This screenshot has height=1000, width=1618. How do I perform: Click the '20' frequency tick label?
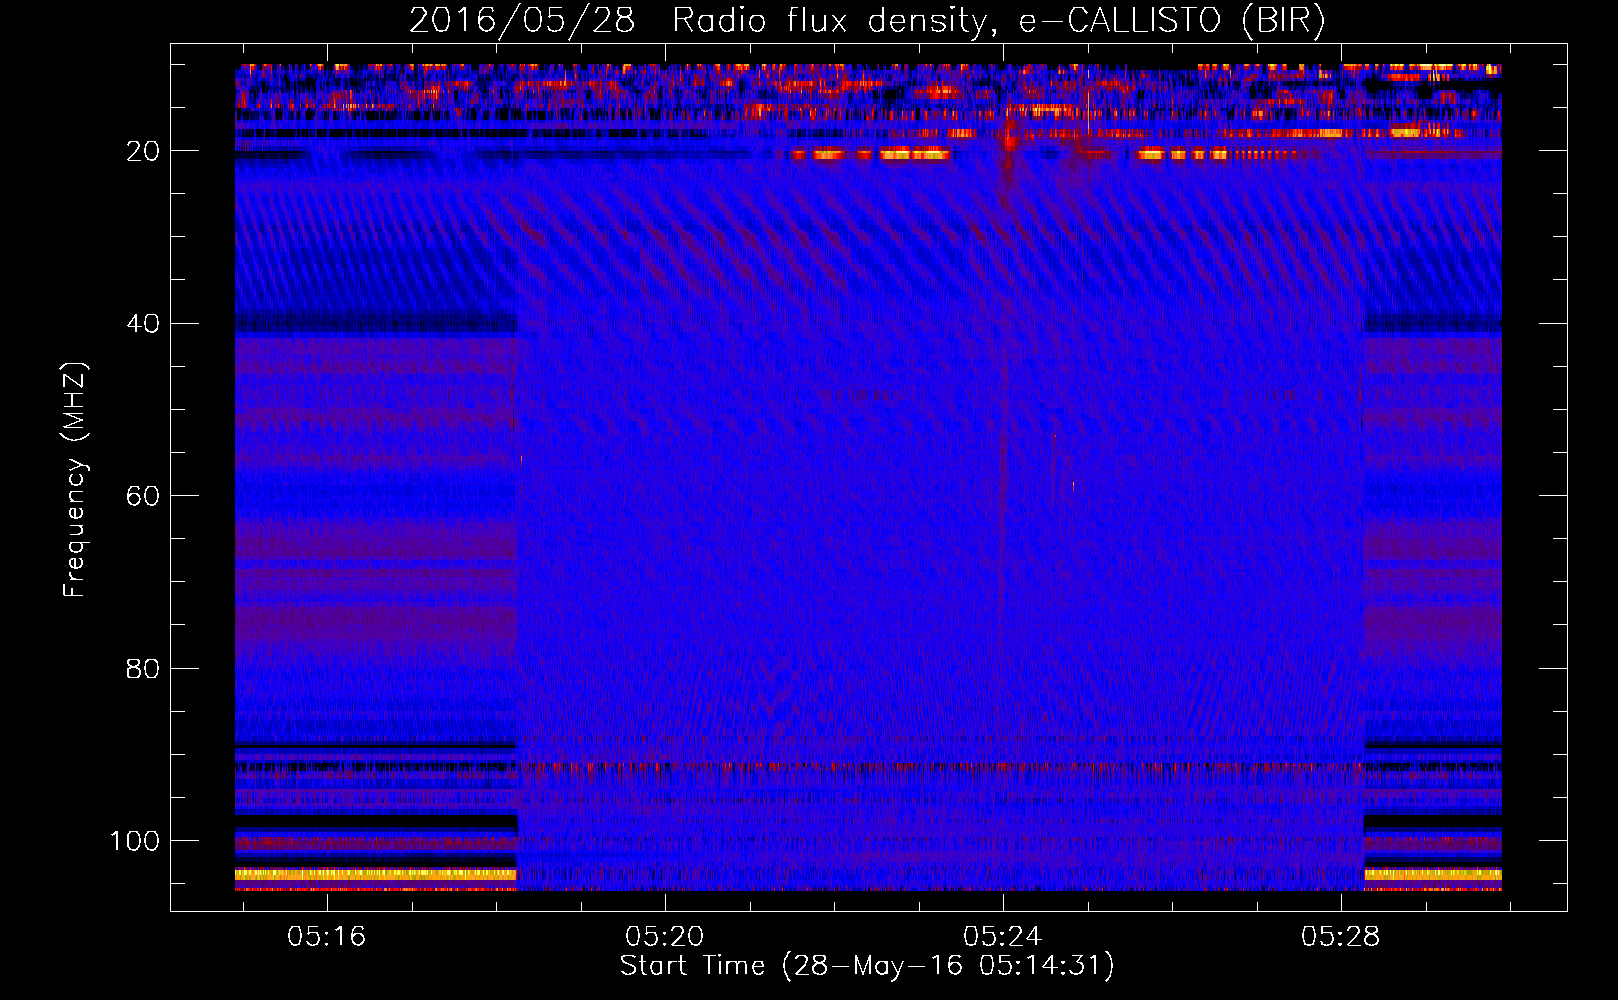point(143,151)
